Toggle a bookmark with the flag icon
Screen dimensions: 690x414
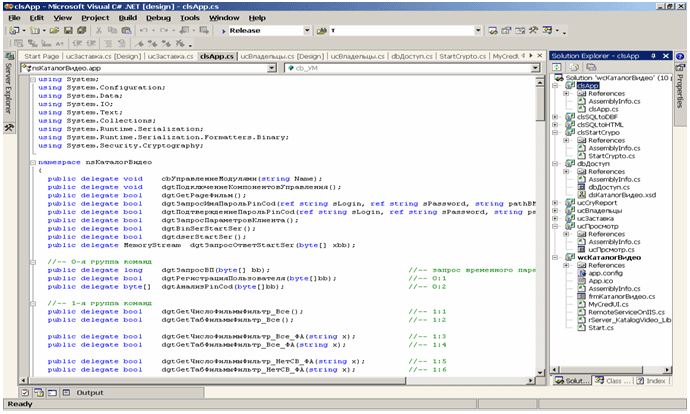coord(139,43)
